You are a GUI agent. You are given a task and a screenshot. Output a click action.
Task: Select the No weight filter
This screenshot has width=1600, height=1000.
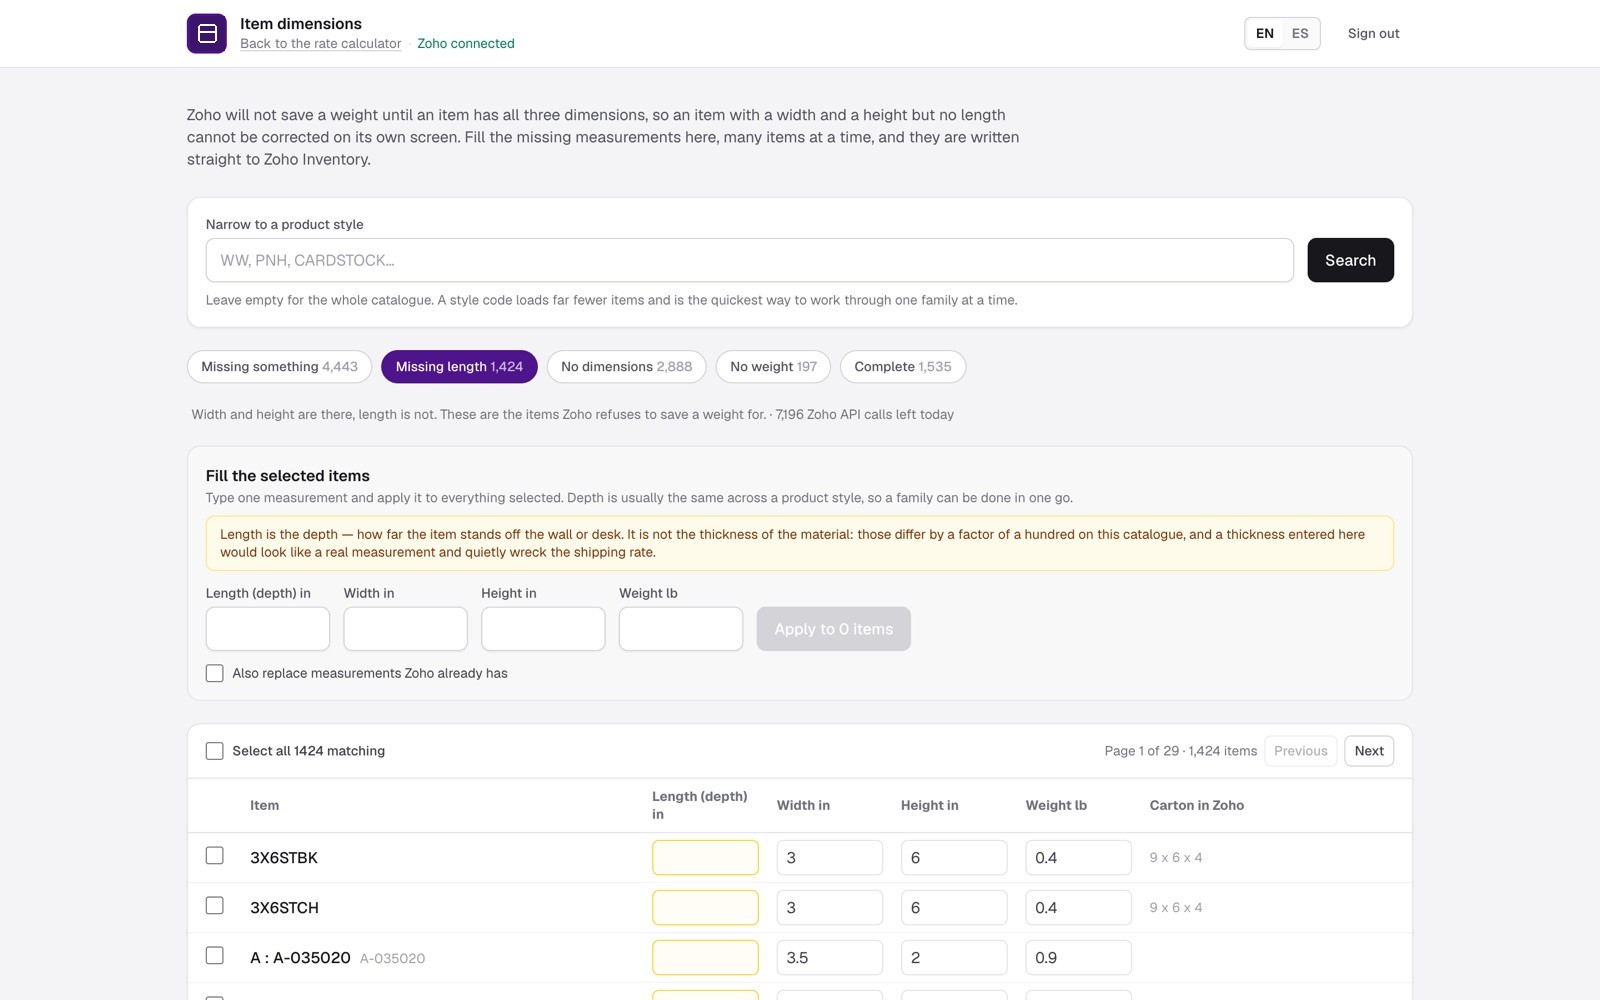(x=773, y=367)
